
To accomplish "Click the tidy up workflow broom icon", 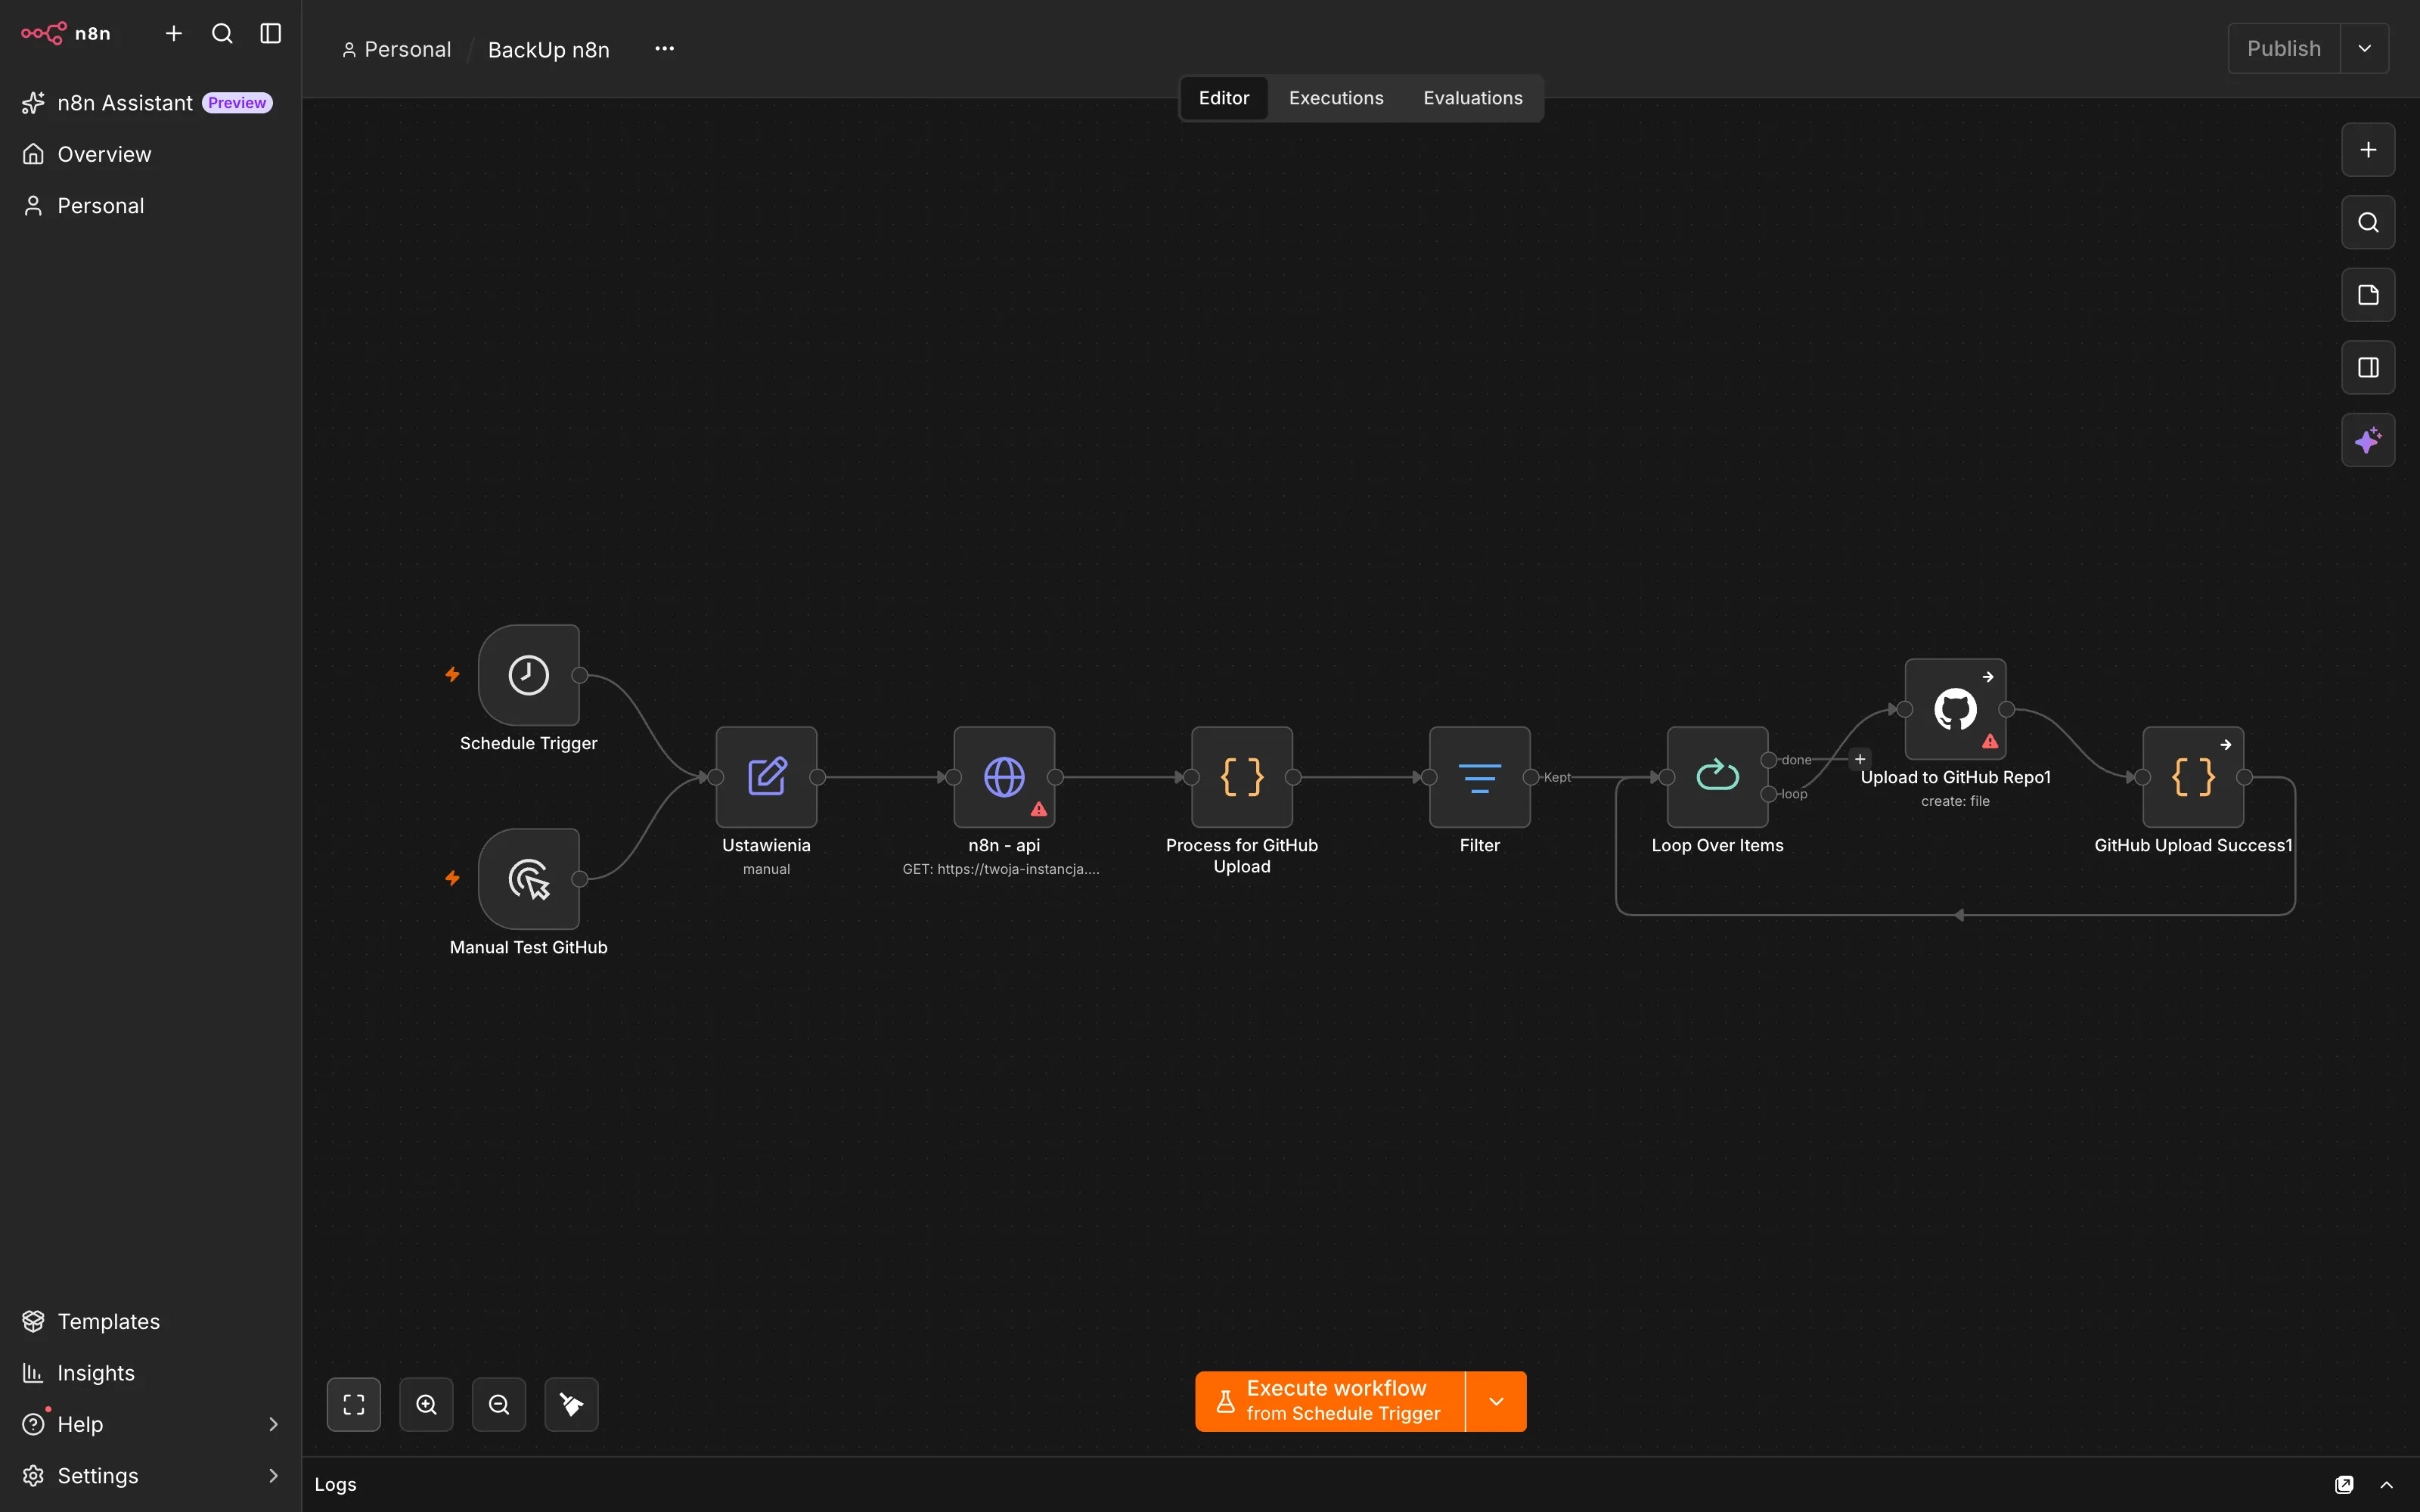I will [x=571, y=1404].
